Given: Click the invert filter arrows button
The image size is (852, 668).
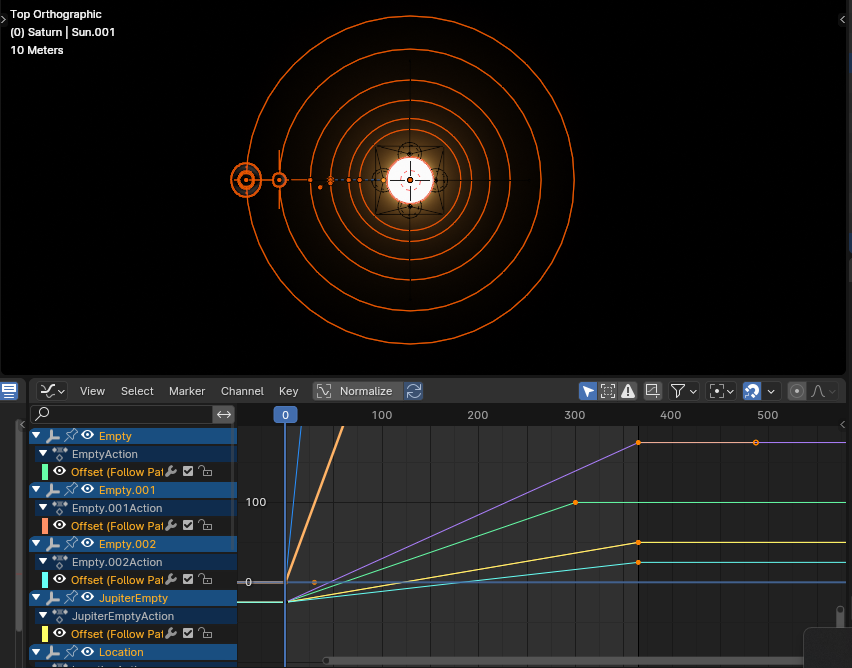Looking at the screenshot, I should click(x=224, y=414).
